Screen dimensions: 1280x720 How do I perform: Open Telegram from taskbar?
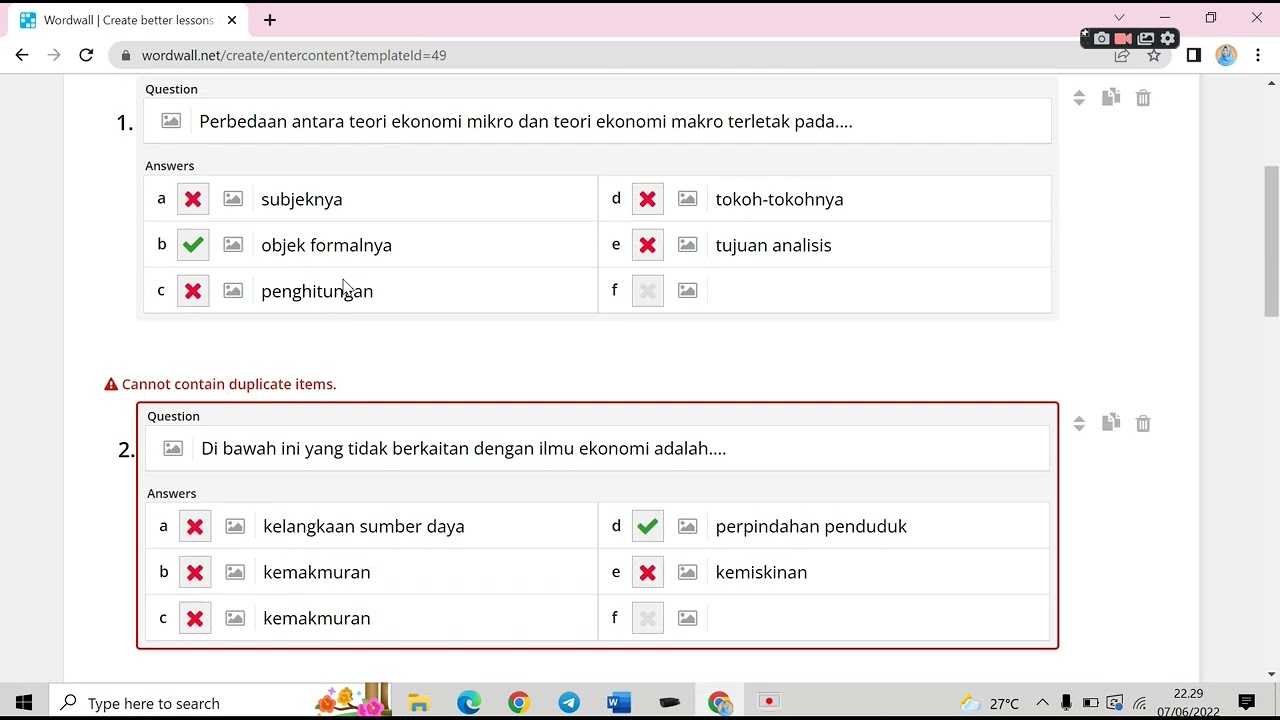point(569,703)
